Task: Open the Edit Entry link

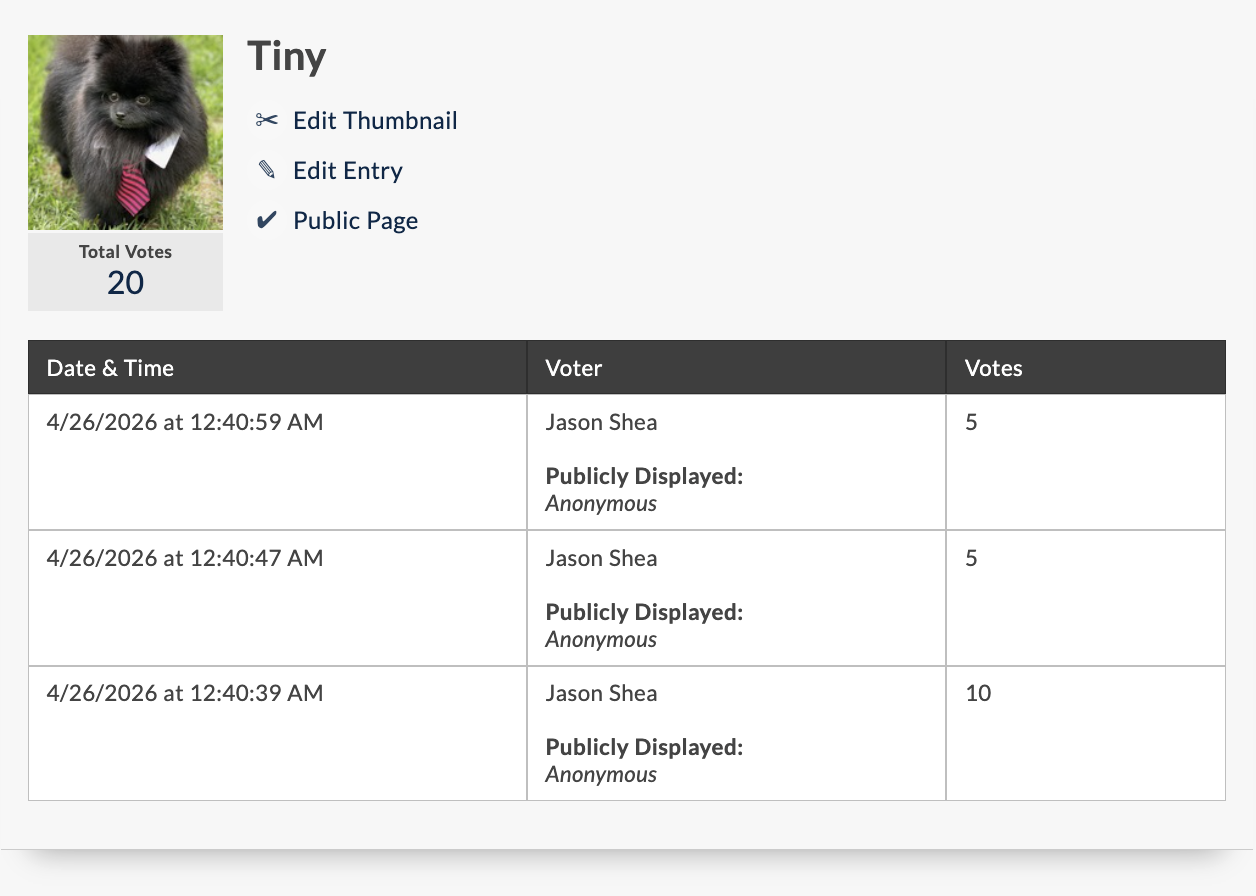Action: [348, 171]
